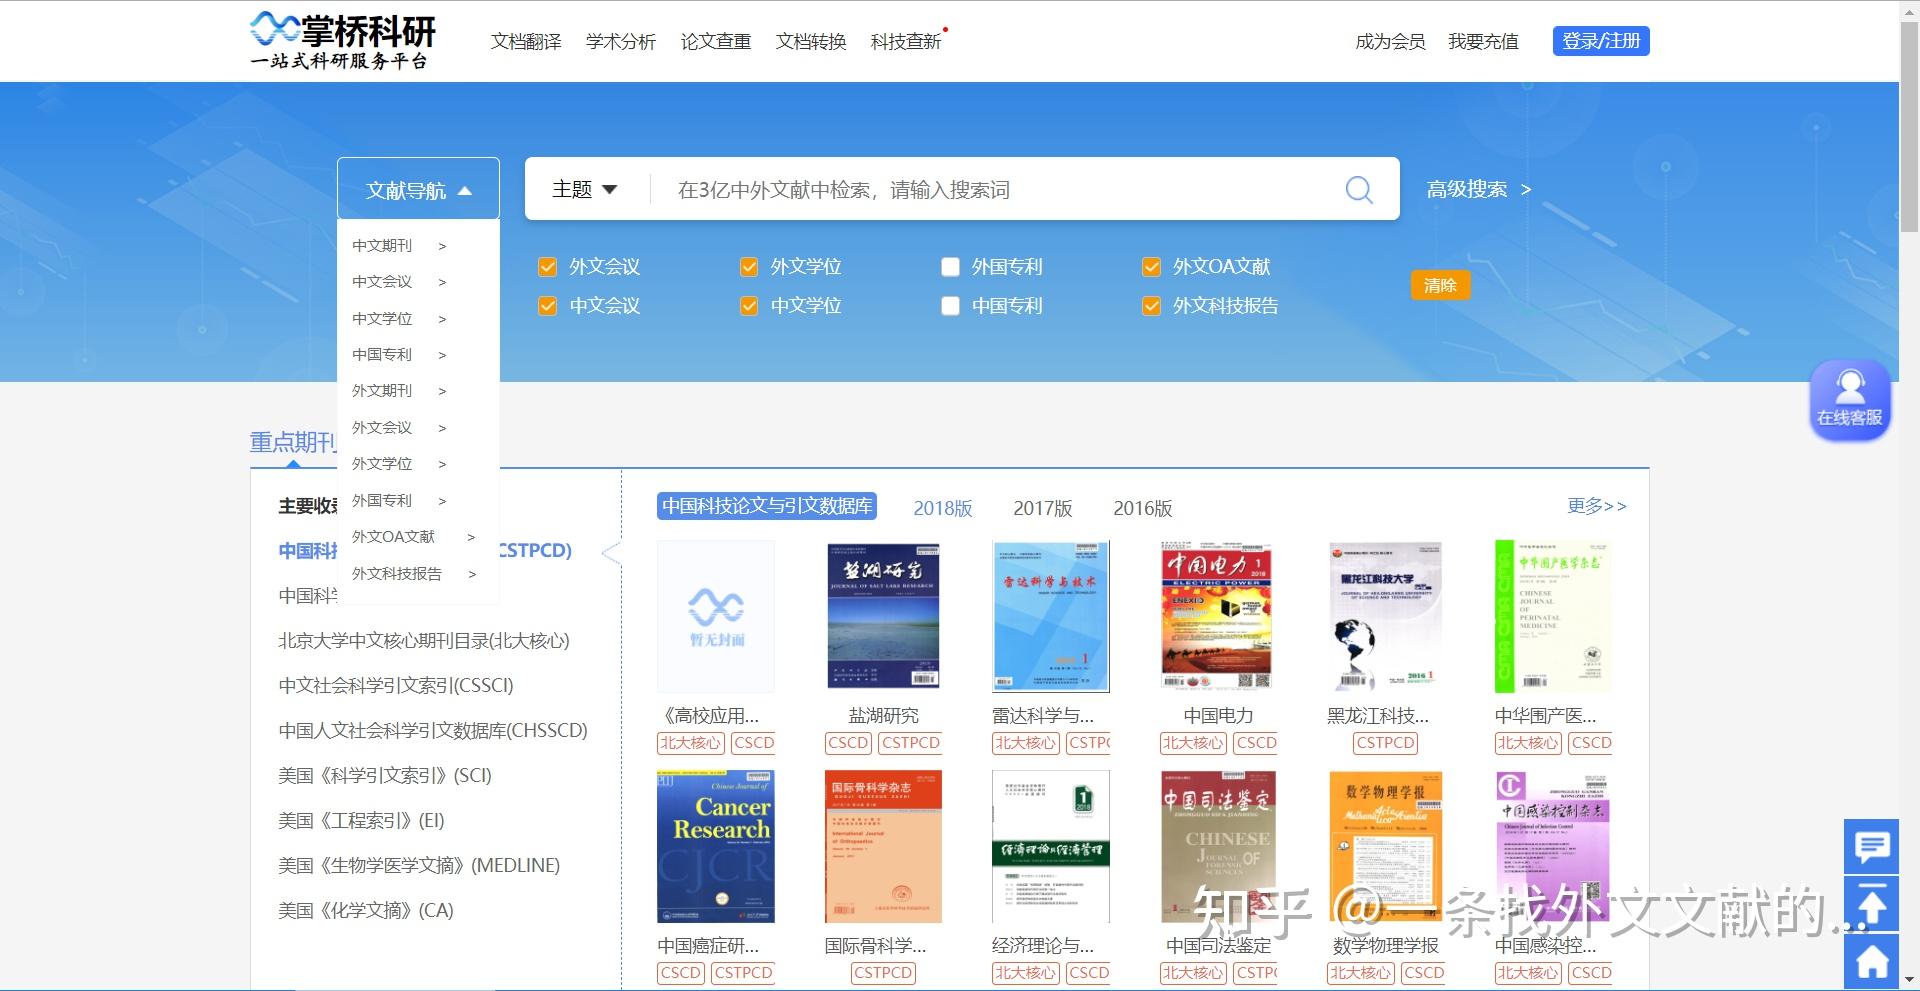Screen dimensions: 1920x991
Task: Click the 更多>> link
Action: [x=1597, y=506]
